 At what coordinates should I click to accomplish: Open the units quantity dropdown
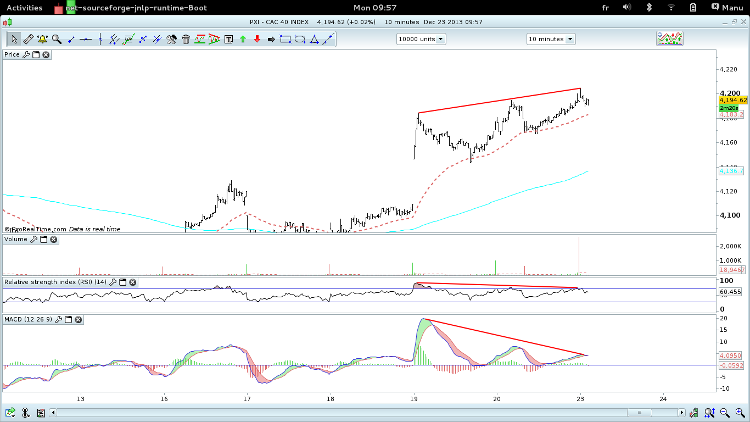421,39
